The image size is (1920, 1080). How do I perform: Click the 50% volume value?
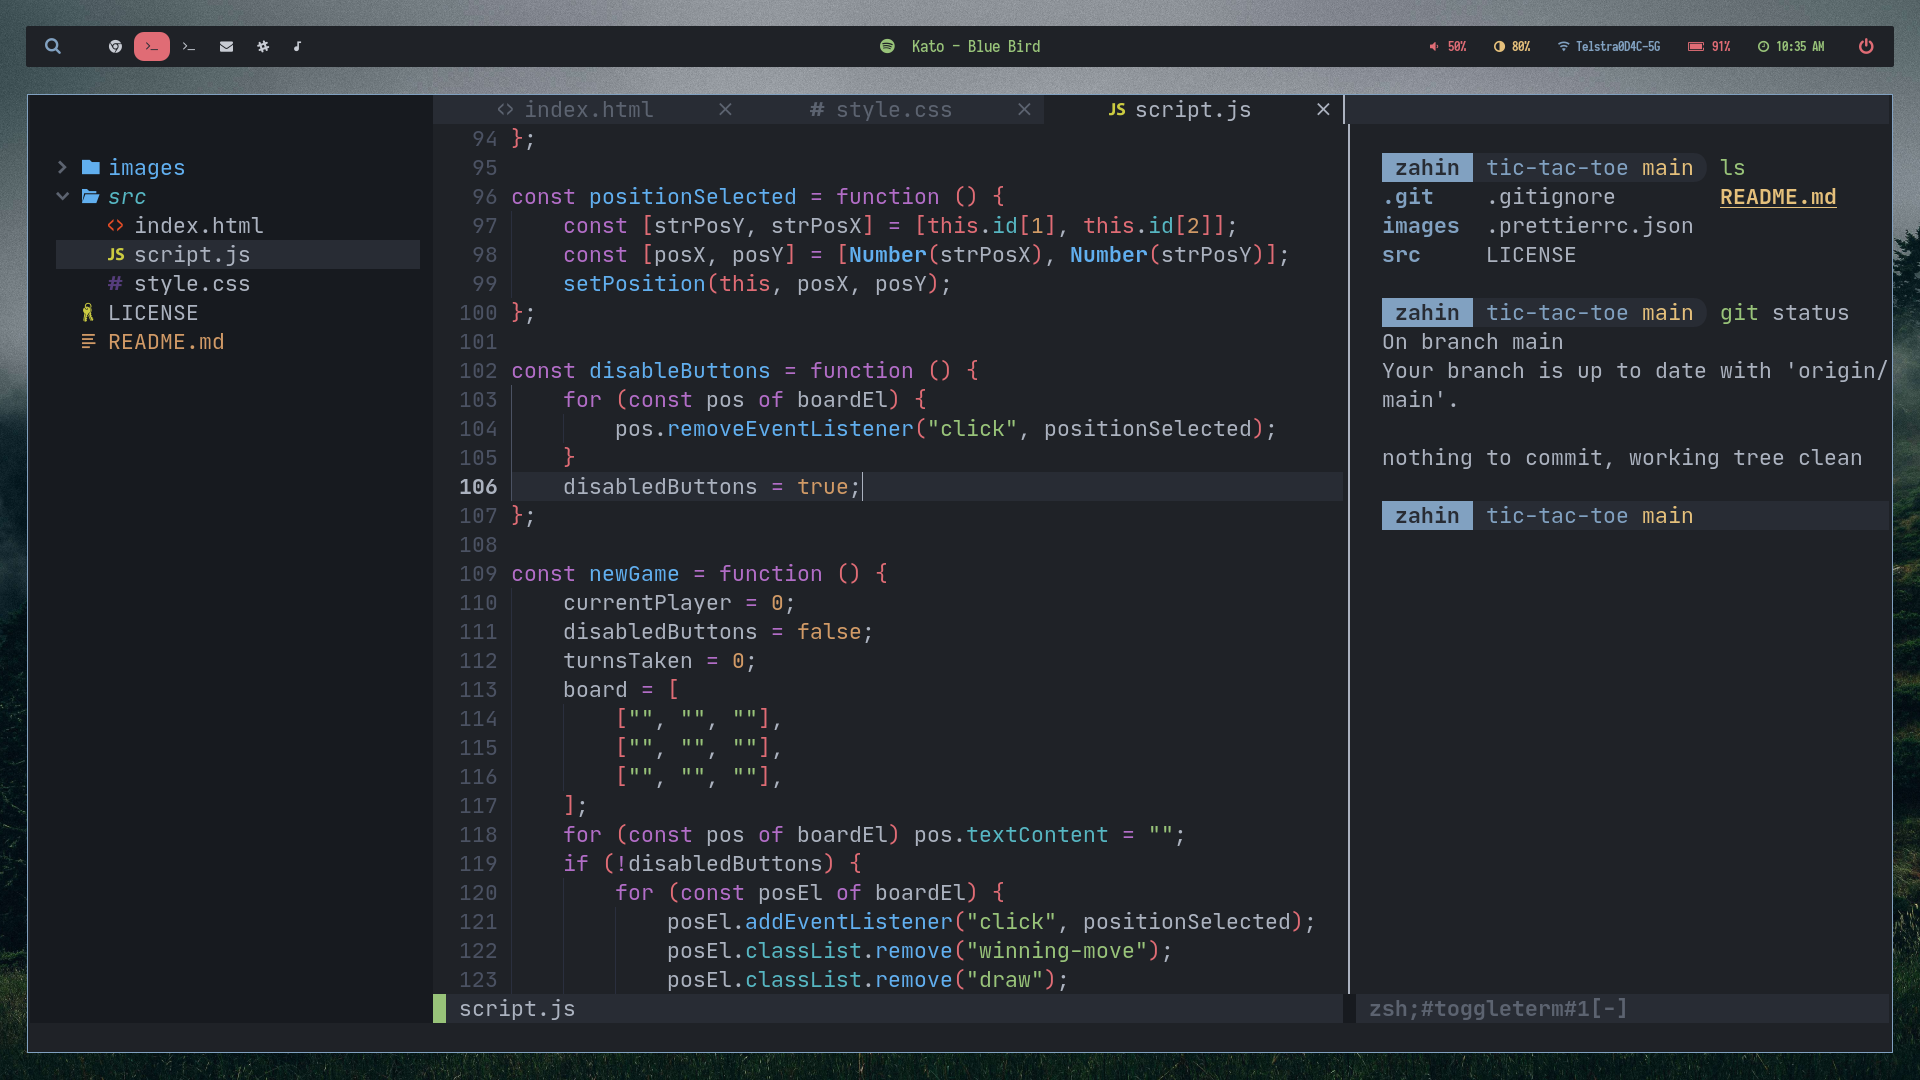1457,46
